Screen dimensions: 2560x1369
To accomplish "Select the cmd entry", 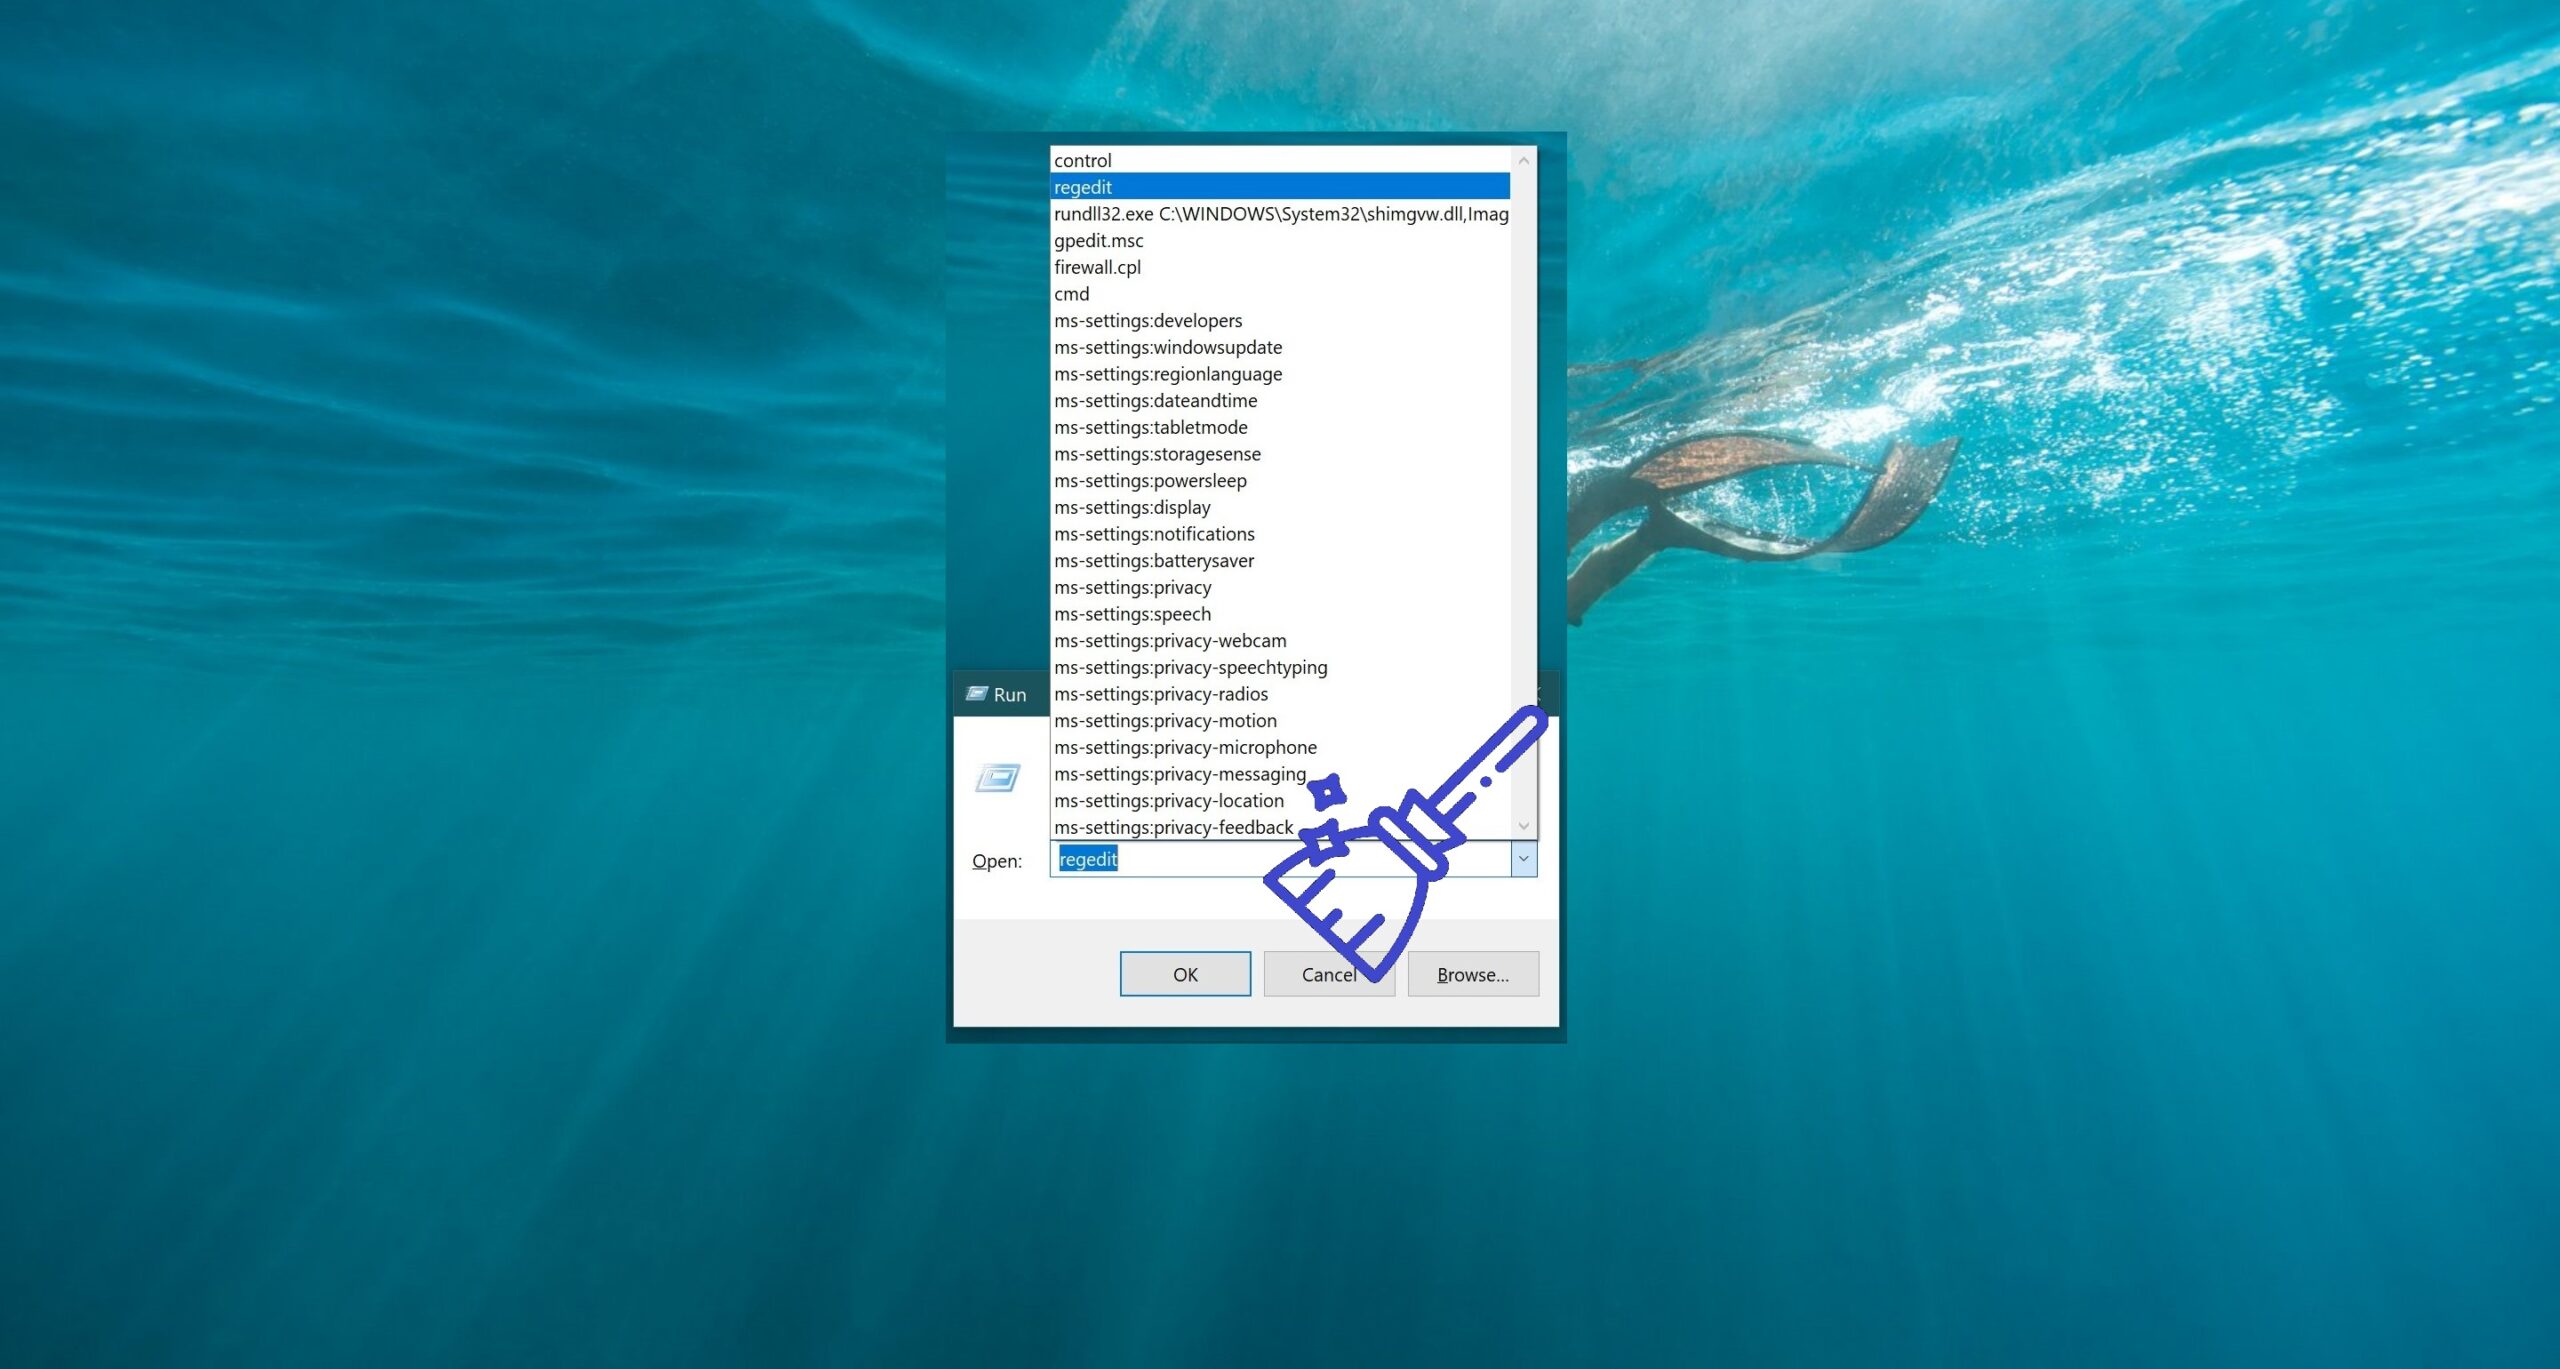I will click(x=1071, y=294).
